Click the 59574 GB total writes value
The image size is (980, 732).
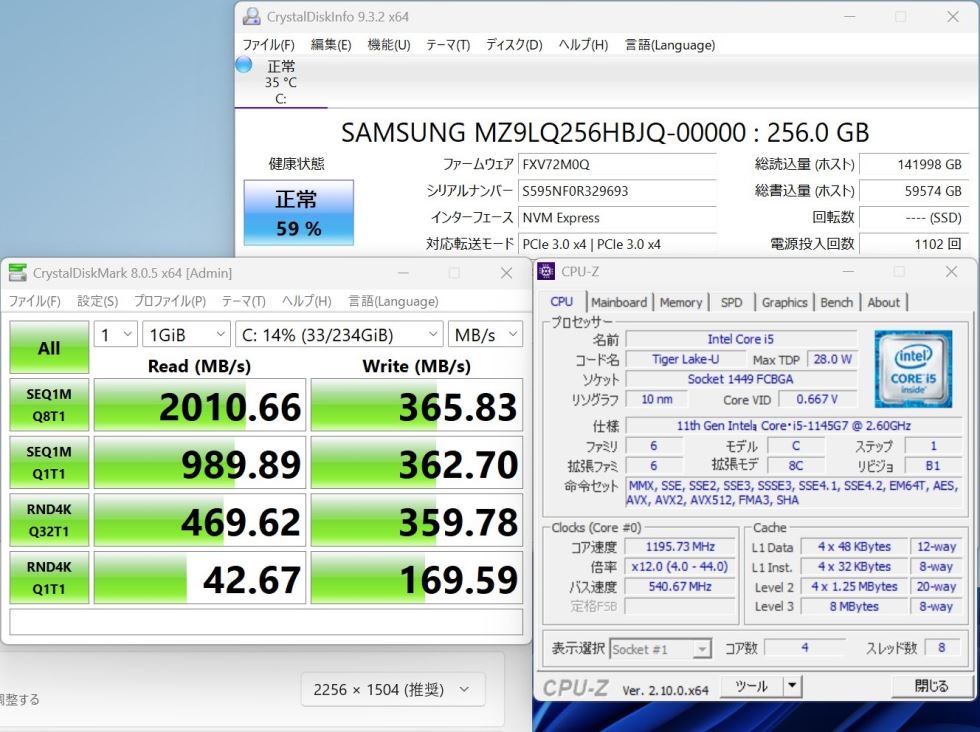[x=914, y=191]
